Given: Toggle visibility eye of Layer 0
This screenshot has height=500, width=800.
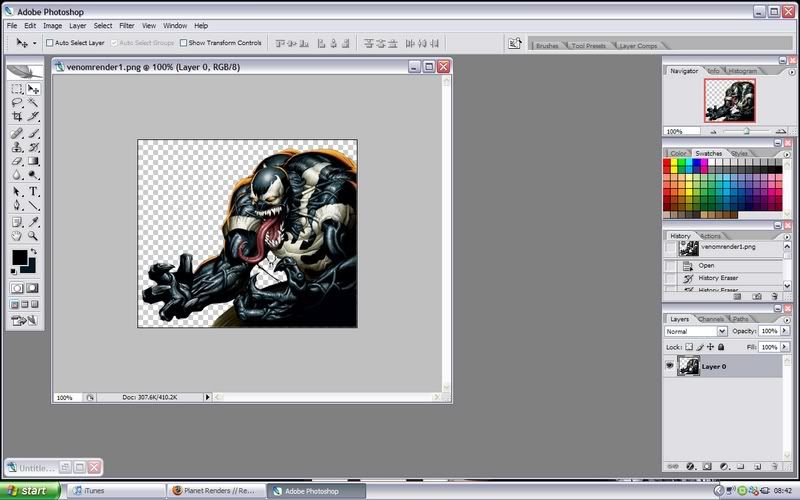Looking at the screenshot, I should (669, 366).
